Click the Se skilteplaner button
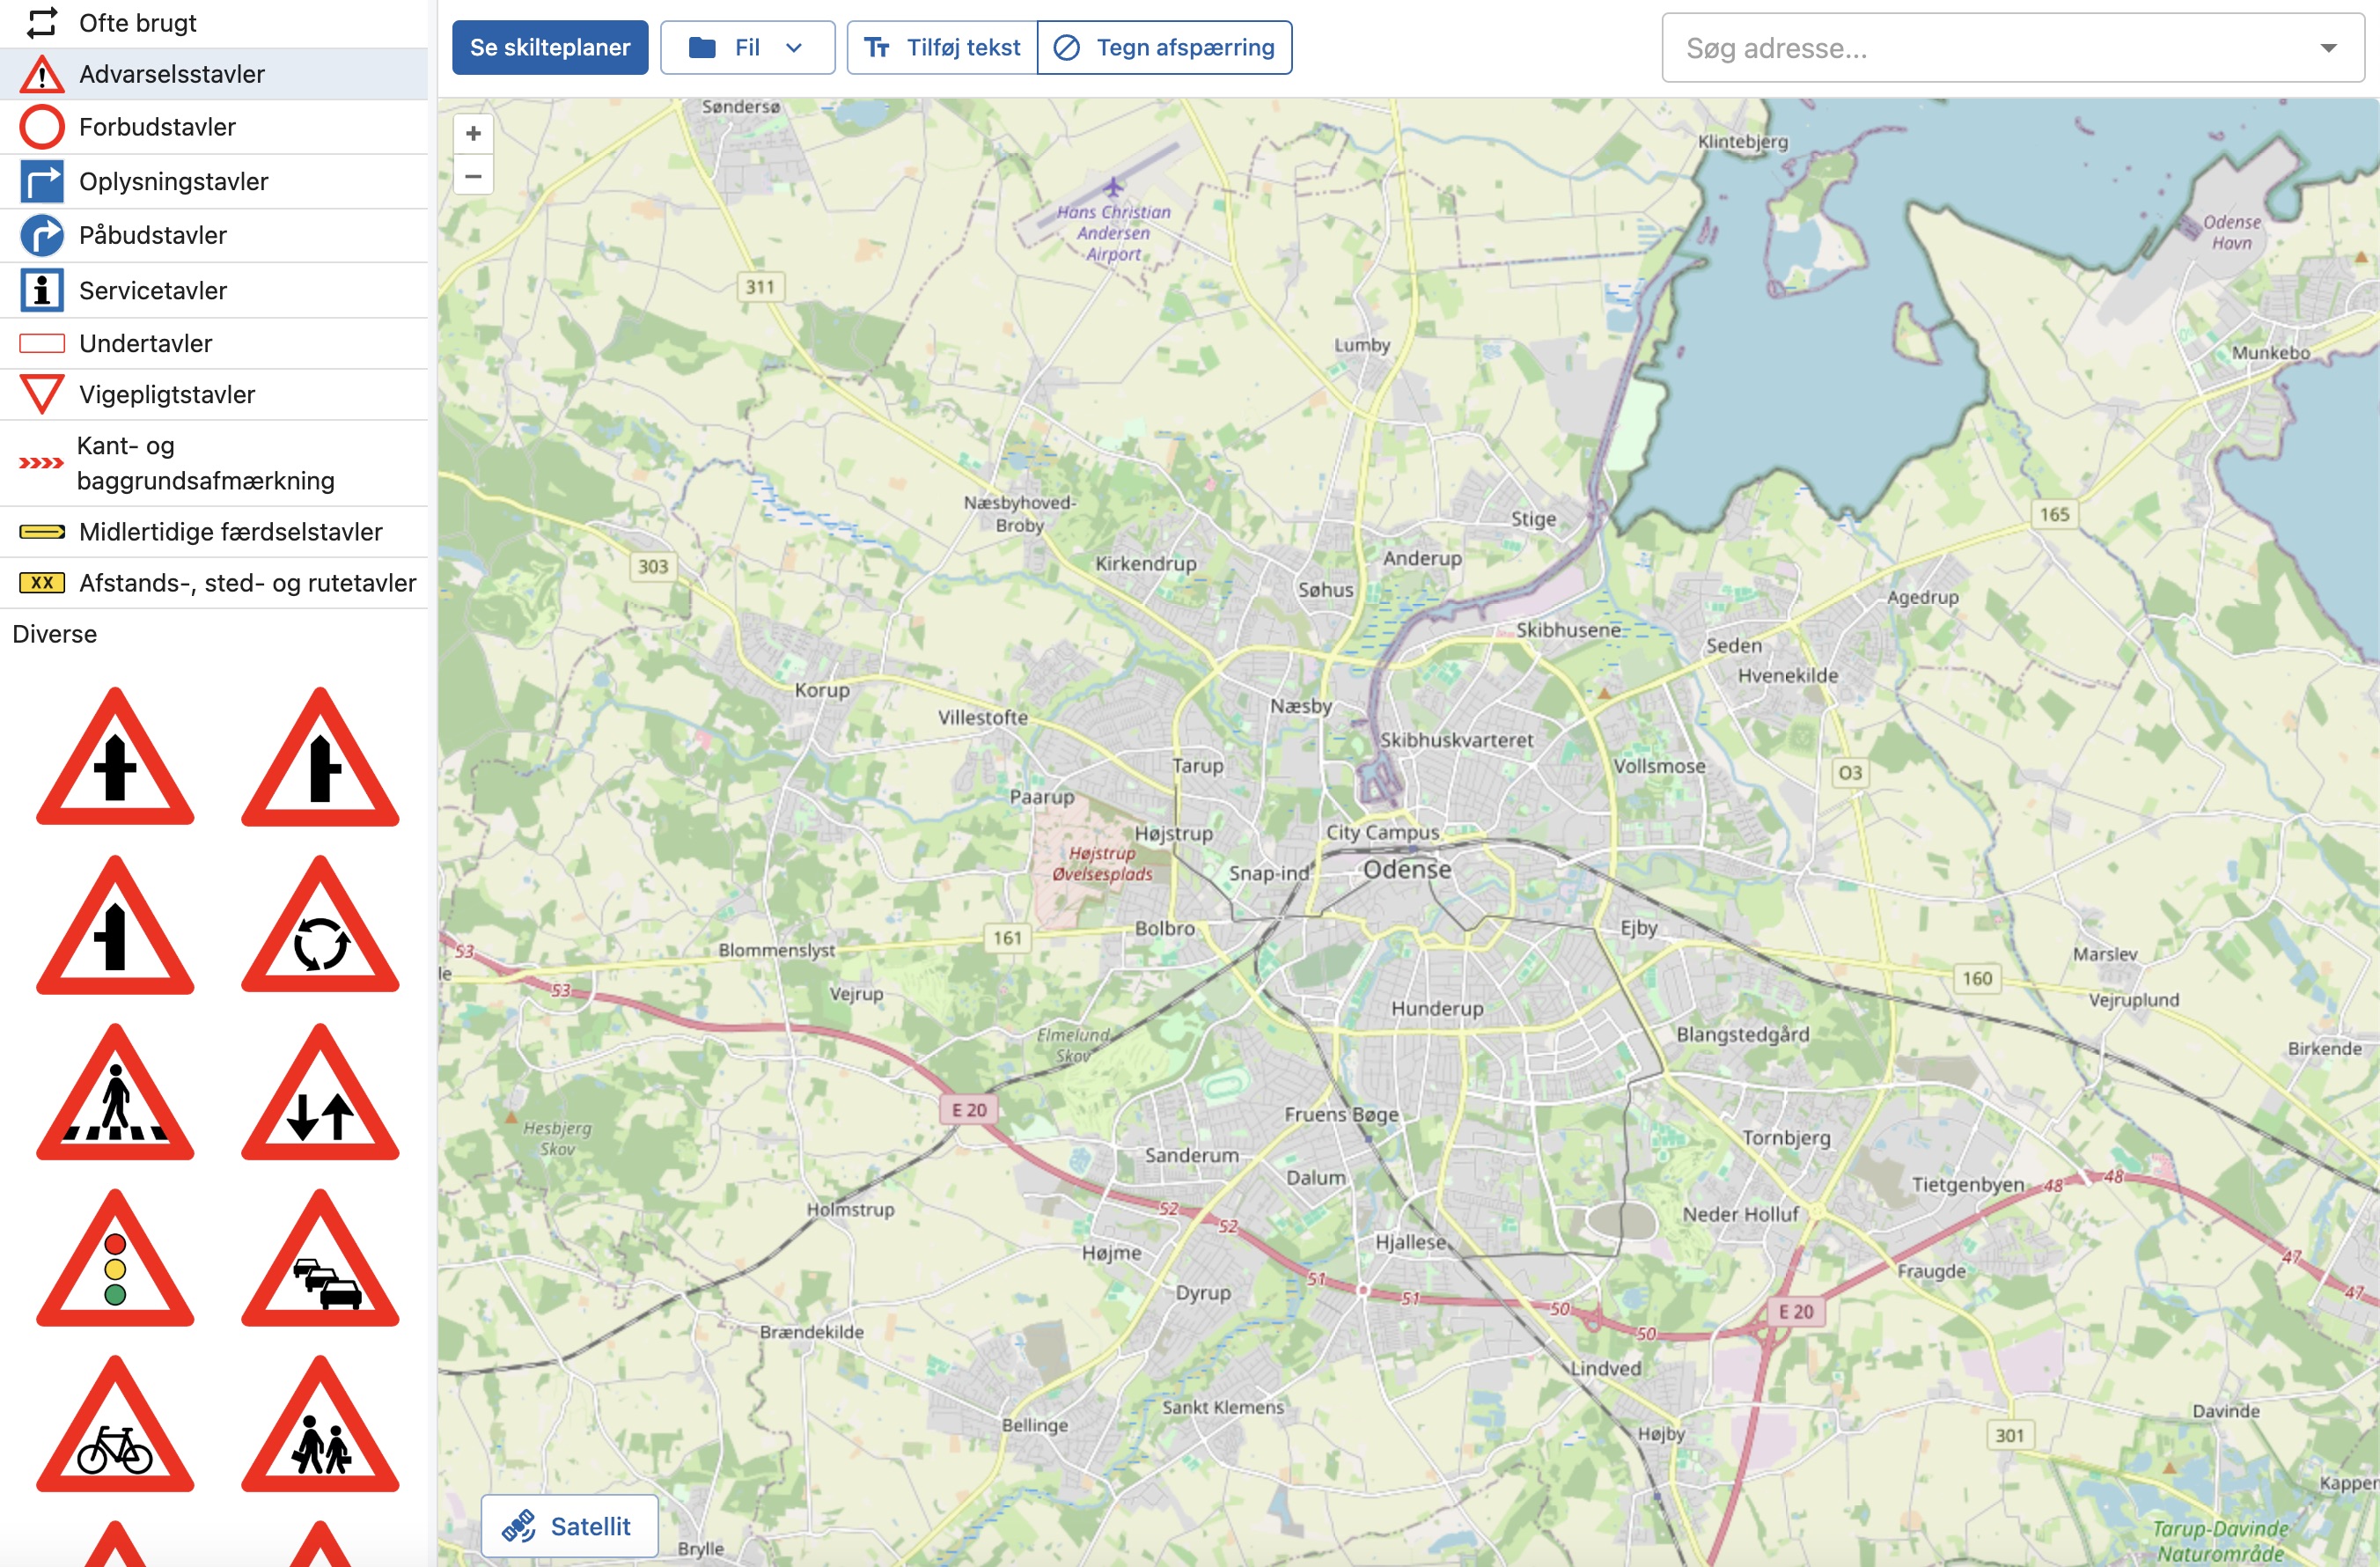 pos(549,47)
